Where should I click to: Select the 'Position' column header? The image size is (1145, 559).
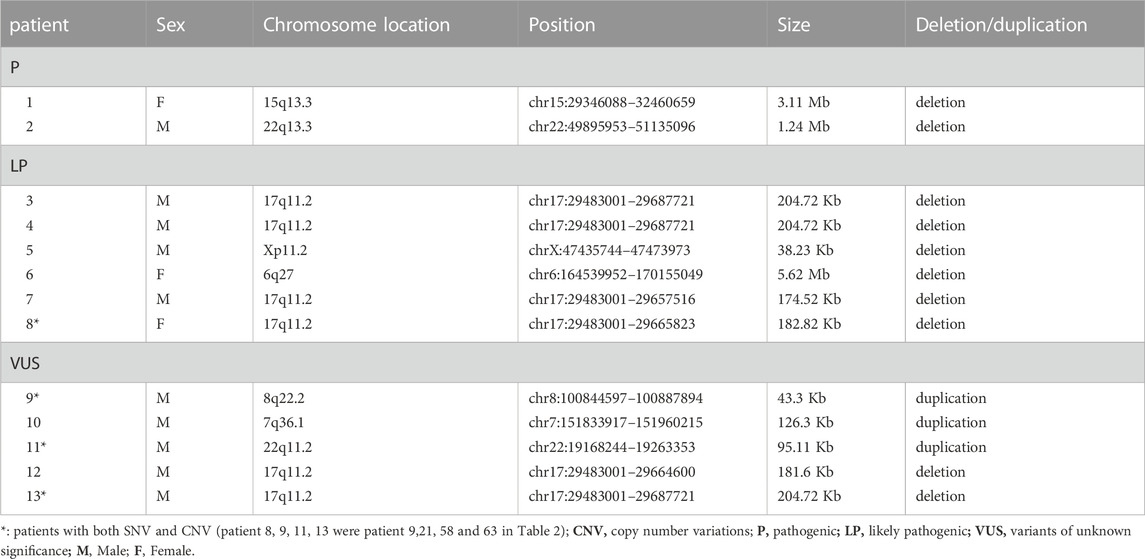562,24
